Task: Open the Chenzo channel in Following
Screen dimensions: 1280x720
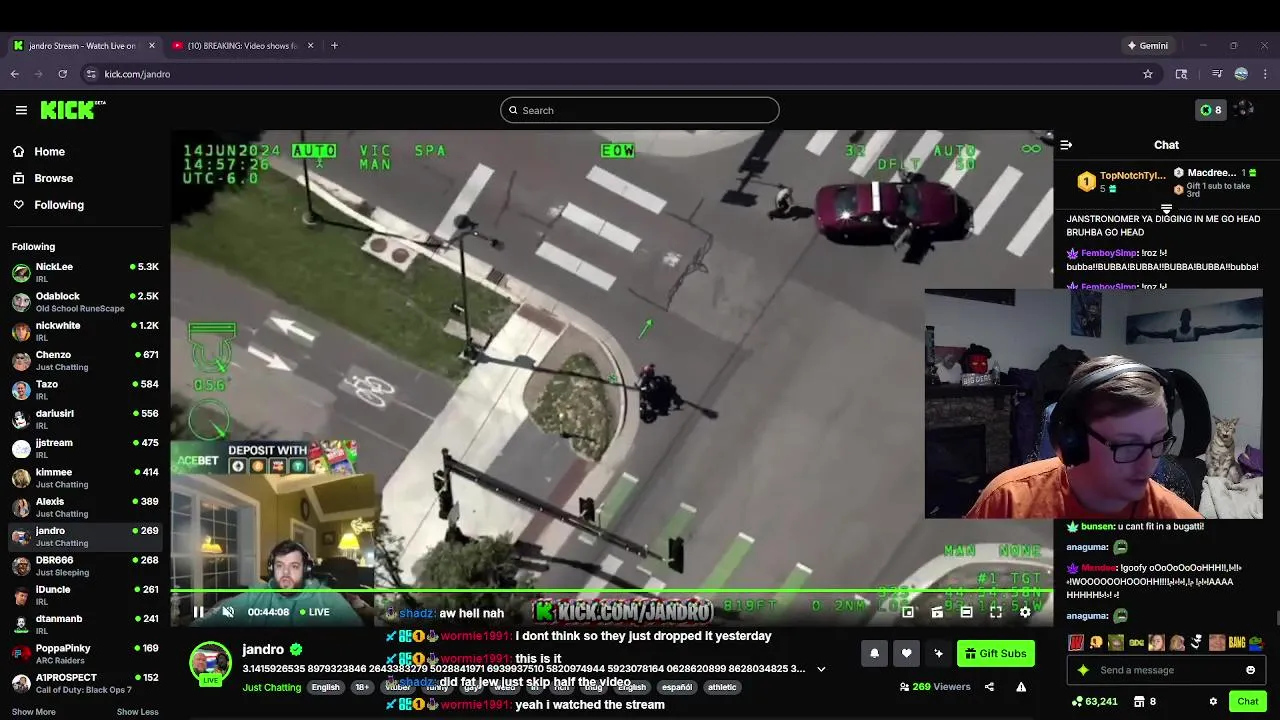Action: click(x=85, y=360)
